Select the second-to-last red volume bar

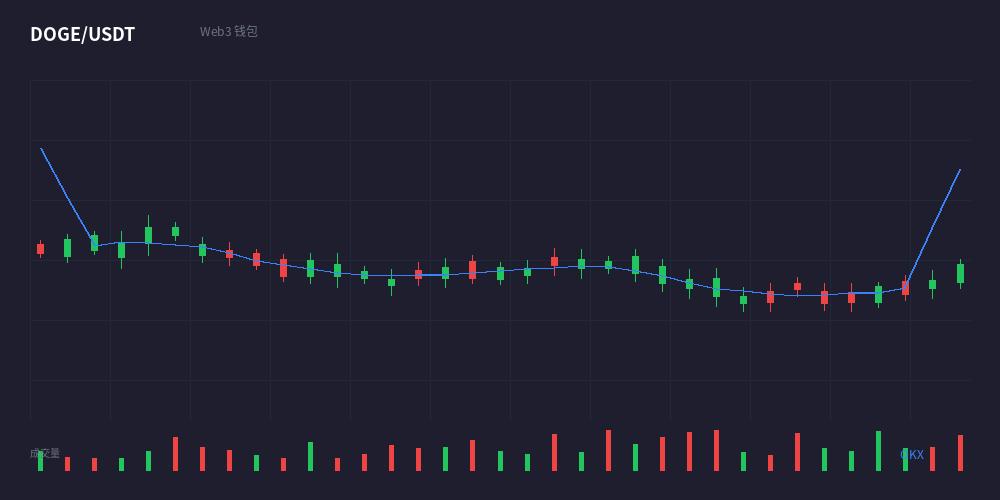coord(932,459)
